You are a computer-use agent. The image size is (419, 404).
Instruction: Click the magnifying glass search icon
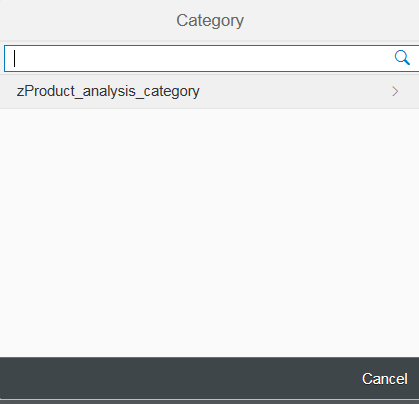pyautogui.click(x=402, y=58)
